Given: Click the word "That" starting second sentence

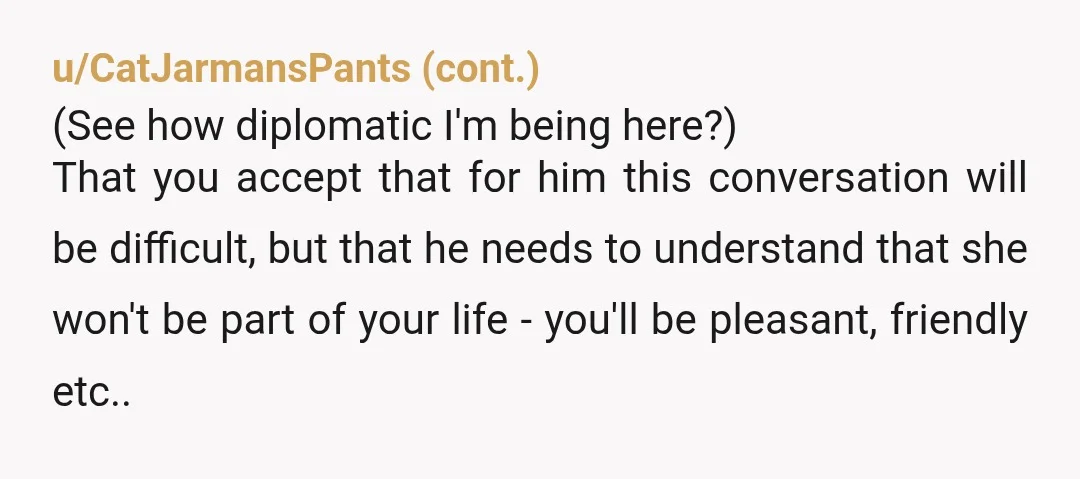Looking at the screenshot, I should [x=94, y=179].
